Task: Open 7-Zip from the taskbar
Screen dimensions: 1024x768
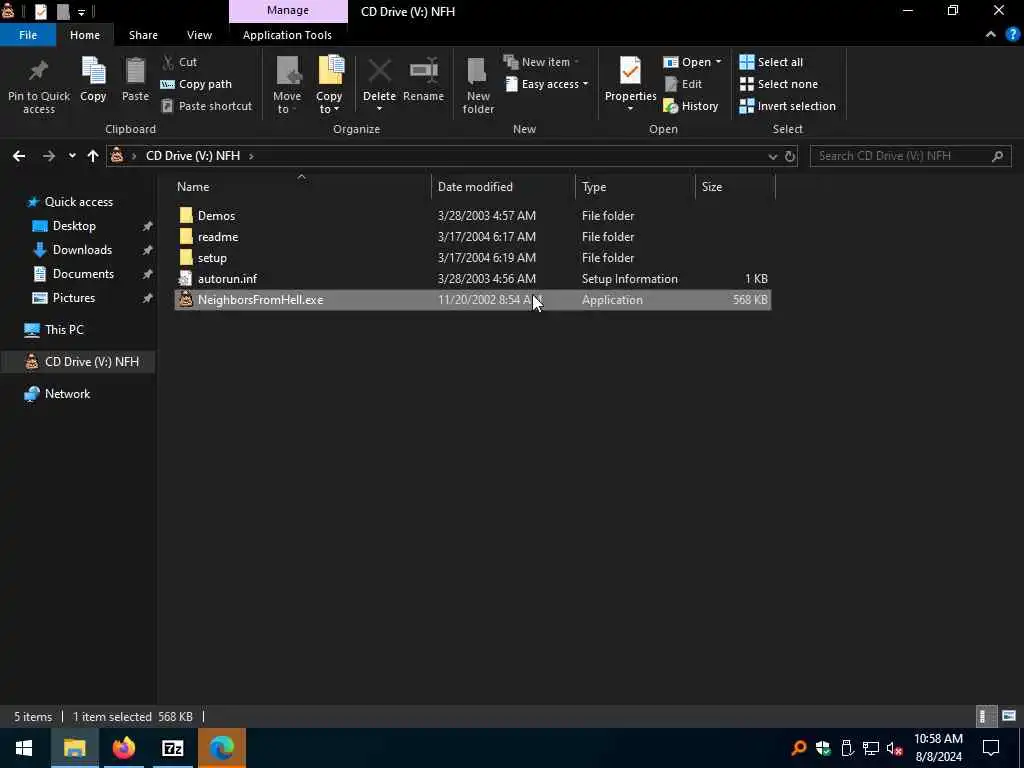Action: (x=172, y=748)
